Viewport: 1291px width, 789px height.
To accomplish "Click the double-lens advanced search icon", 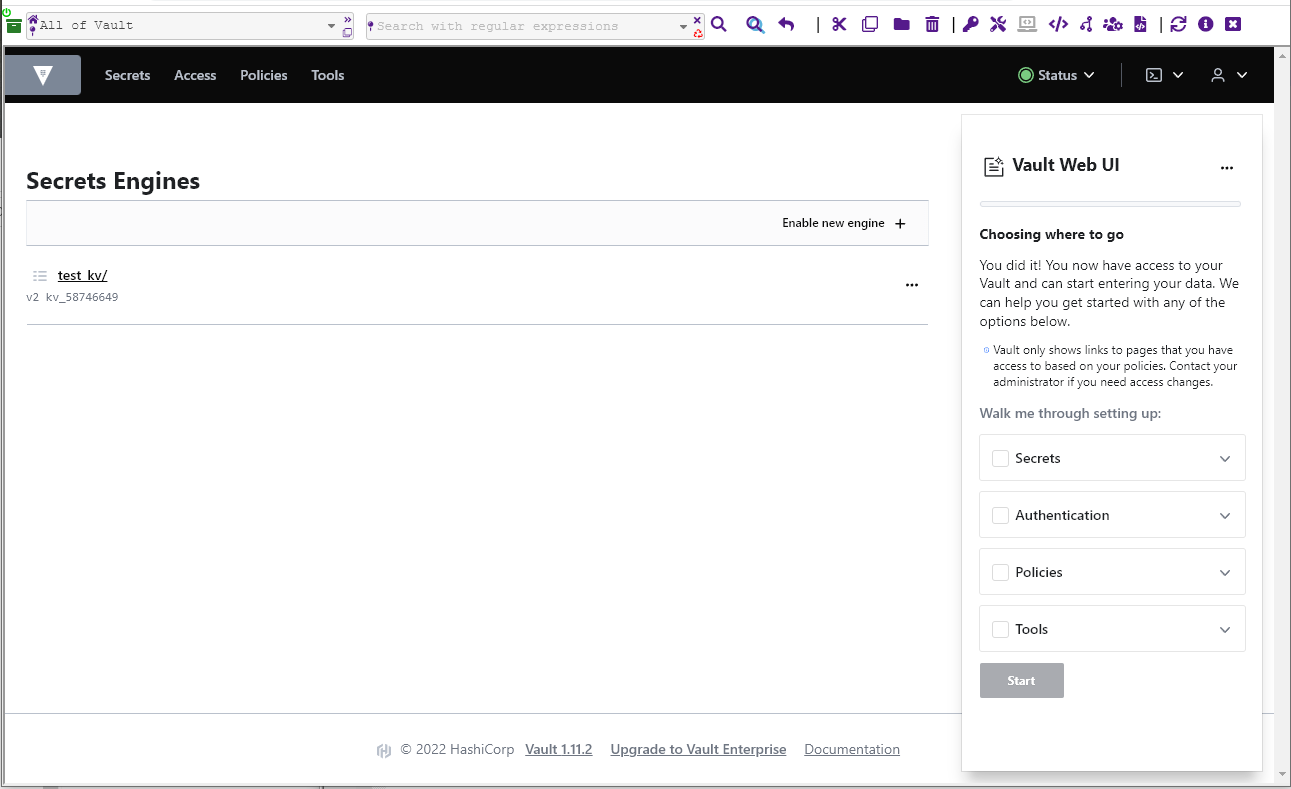I will click(x=755, y=24).
